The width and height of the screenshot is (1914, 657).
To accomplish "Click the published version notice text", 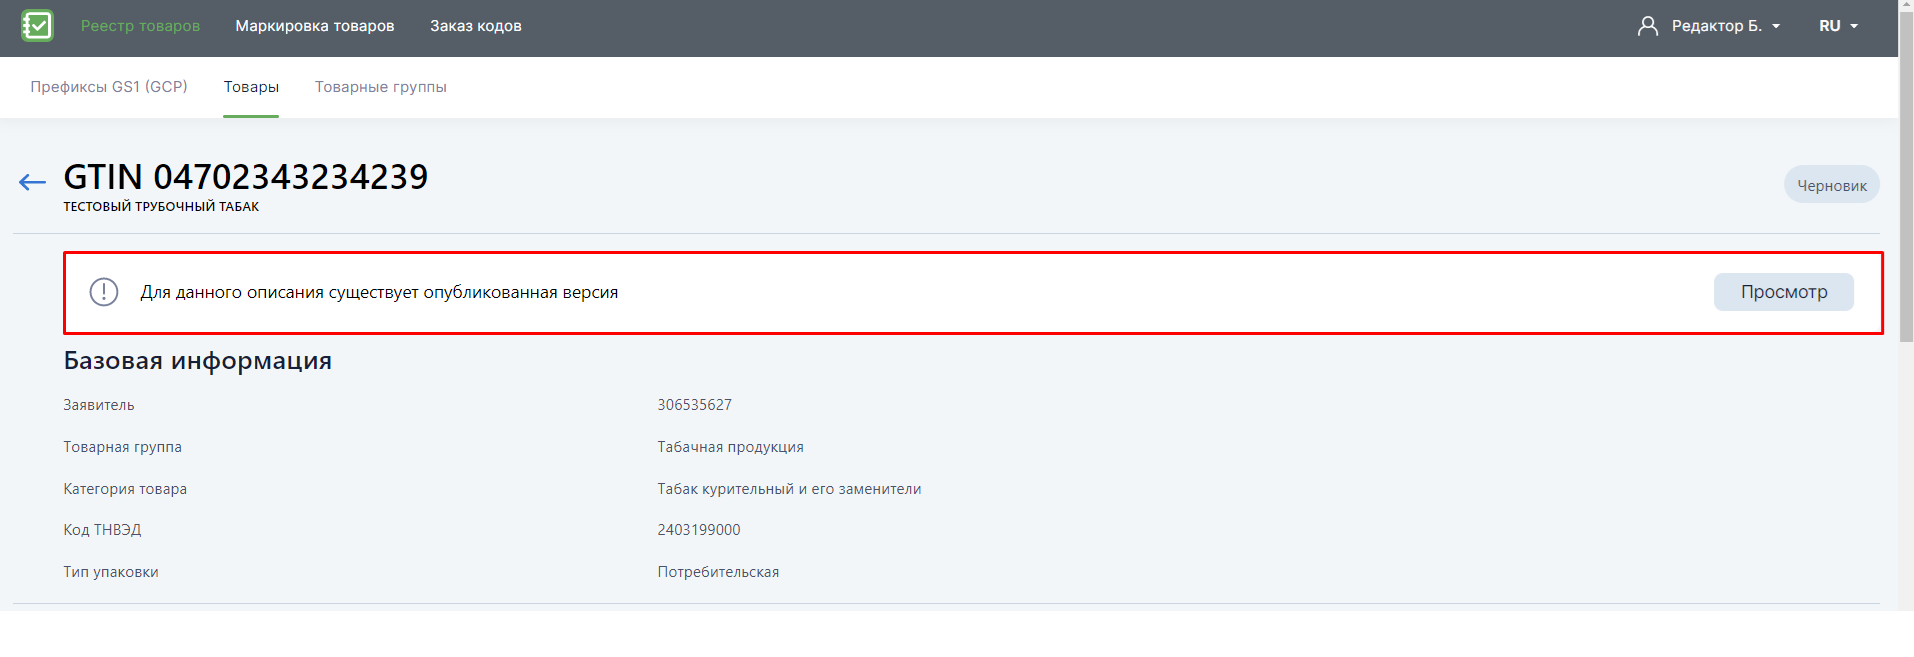I will [x=379, y=292].
